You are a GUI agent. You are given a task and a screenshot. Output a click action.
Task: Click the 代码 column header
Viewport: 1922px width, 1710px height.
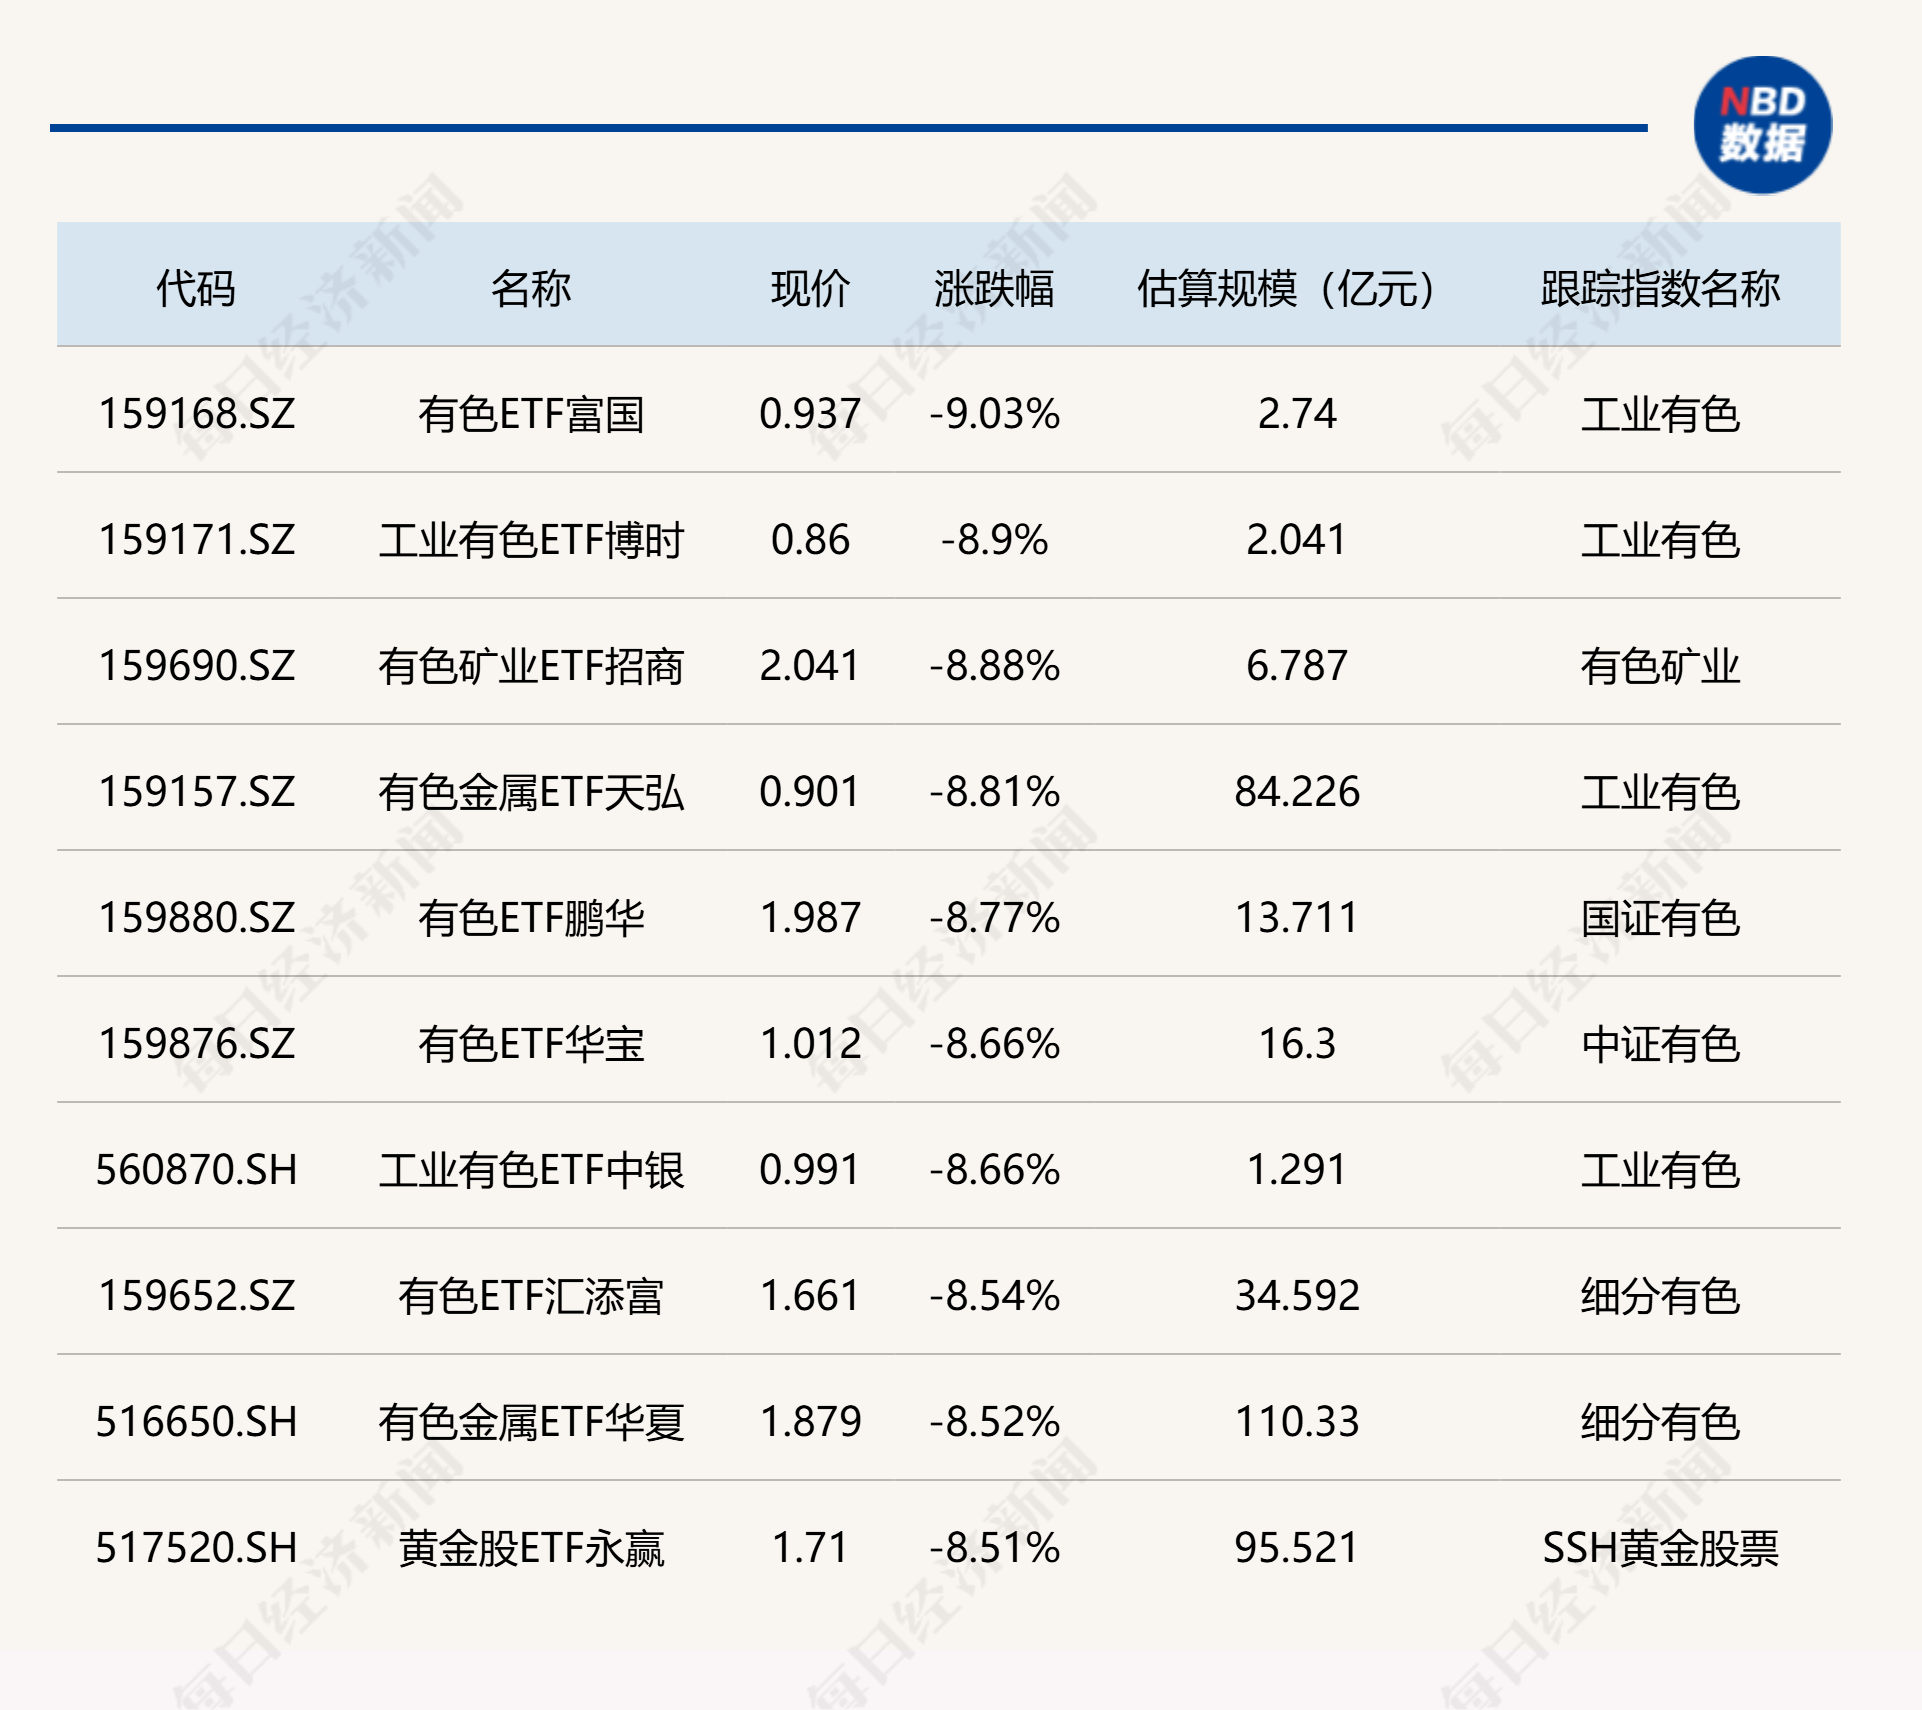point(196,288)
